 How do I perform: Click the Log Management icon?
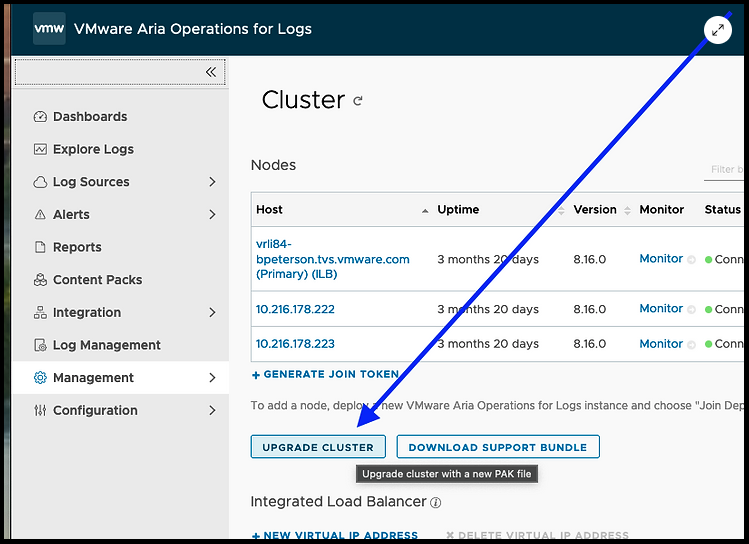click(x=40, y=345)
